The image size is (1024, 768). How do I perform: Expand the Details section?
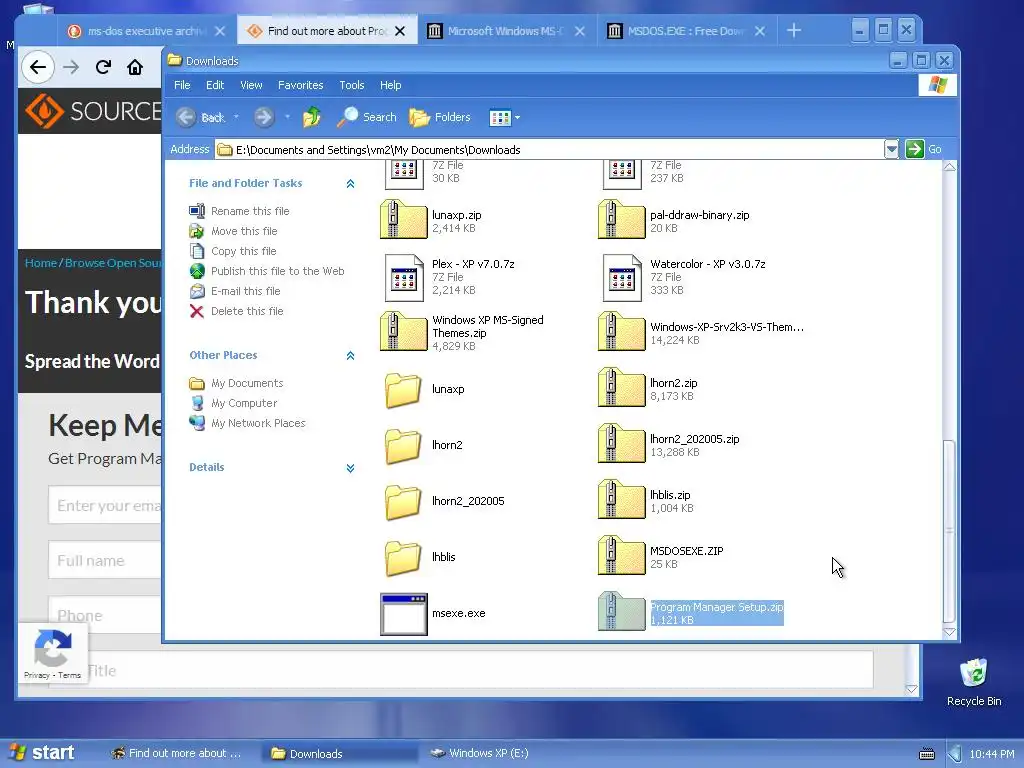pos(350,468)
